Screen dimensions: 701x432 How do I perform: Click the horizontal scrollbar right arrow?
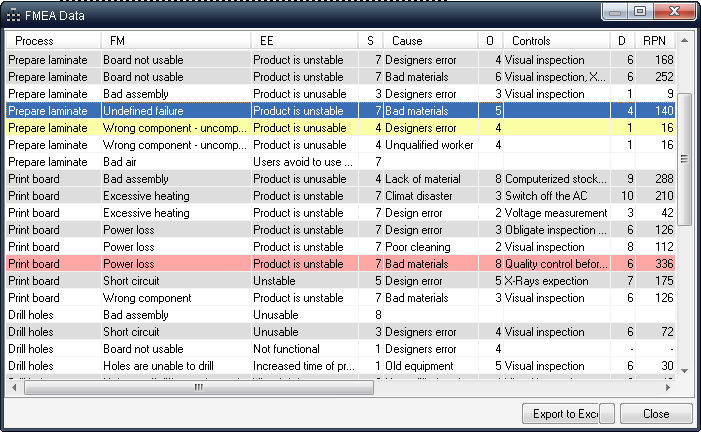point(668,388)
